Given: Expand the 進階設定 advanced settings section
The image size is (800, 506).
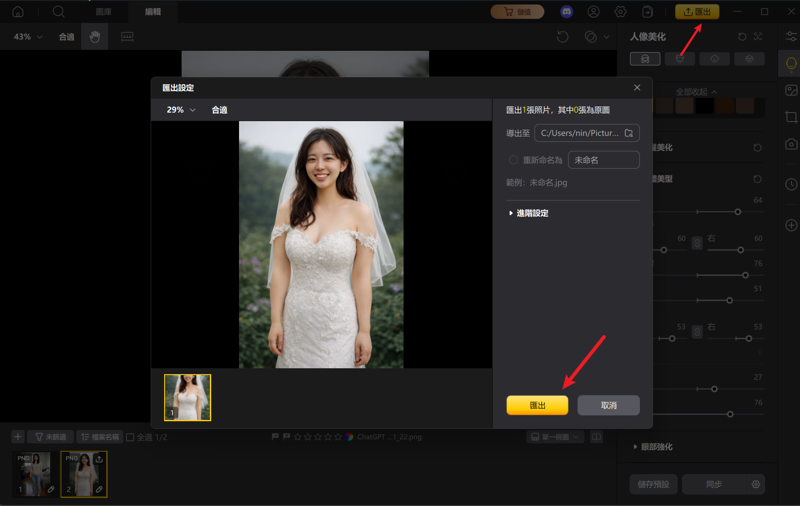Looking at the screenshot, I should click(528, 213).
